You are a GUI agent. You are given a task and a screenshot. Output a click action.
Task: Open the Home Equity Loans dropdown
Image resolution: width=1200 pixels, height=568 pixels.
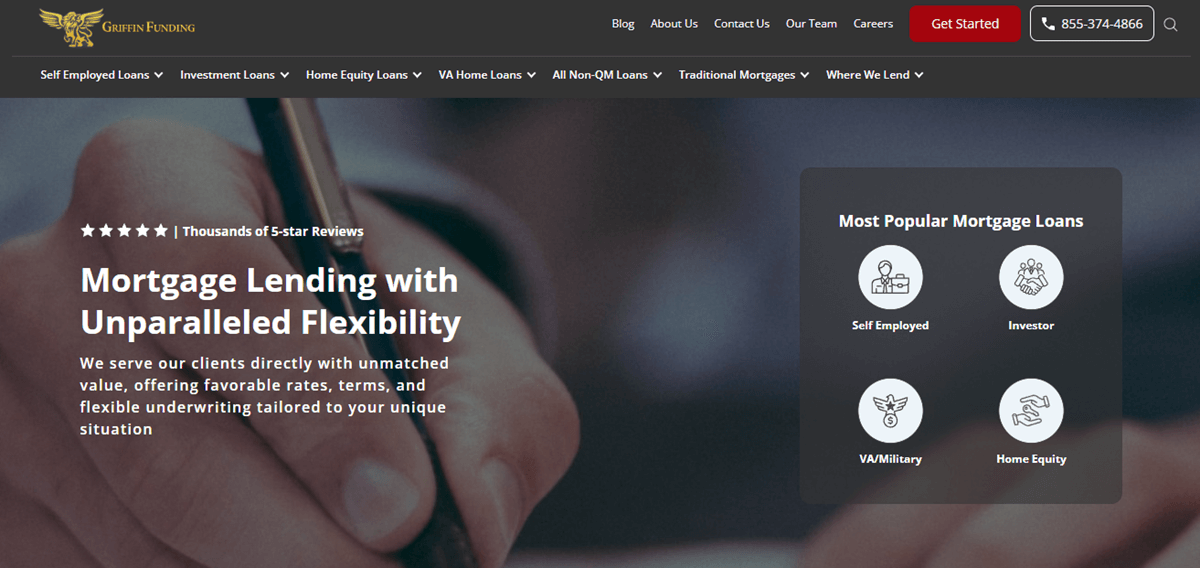click(364, 75)
